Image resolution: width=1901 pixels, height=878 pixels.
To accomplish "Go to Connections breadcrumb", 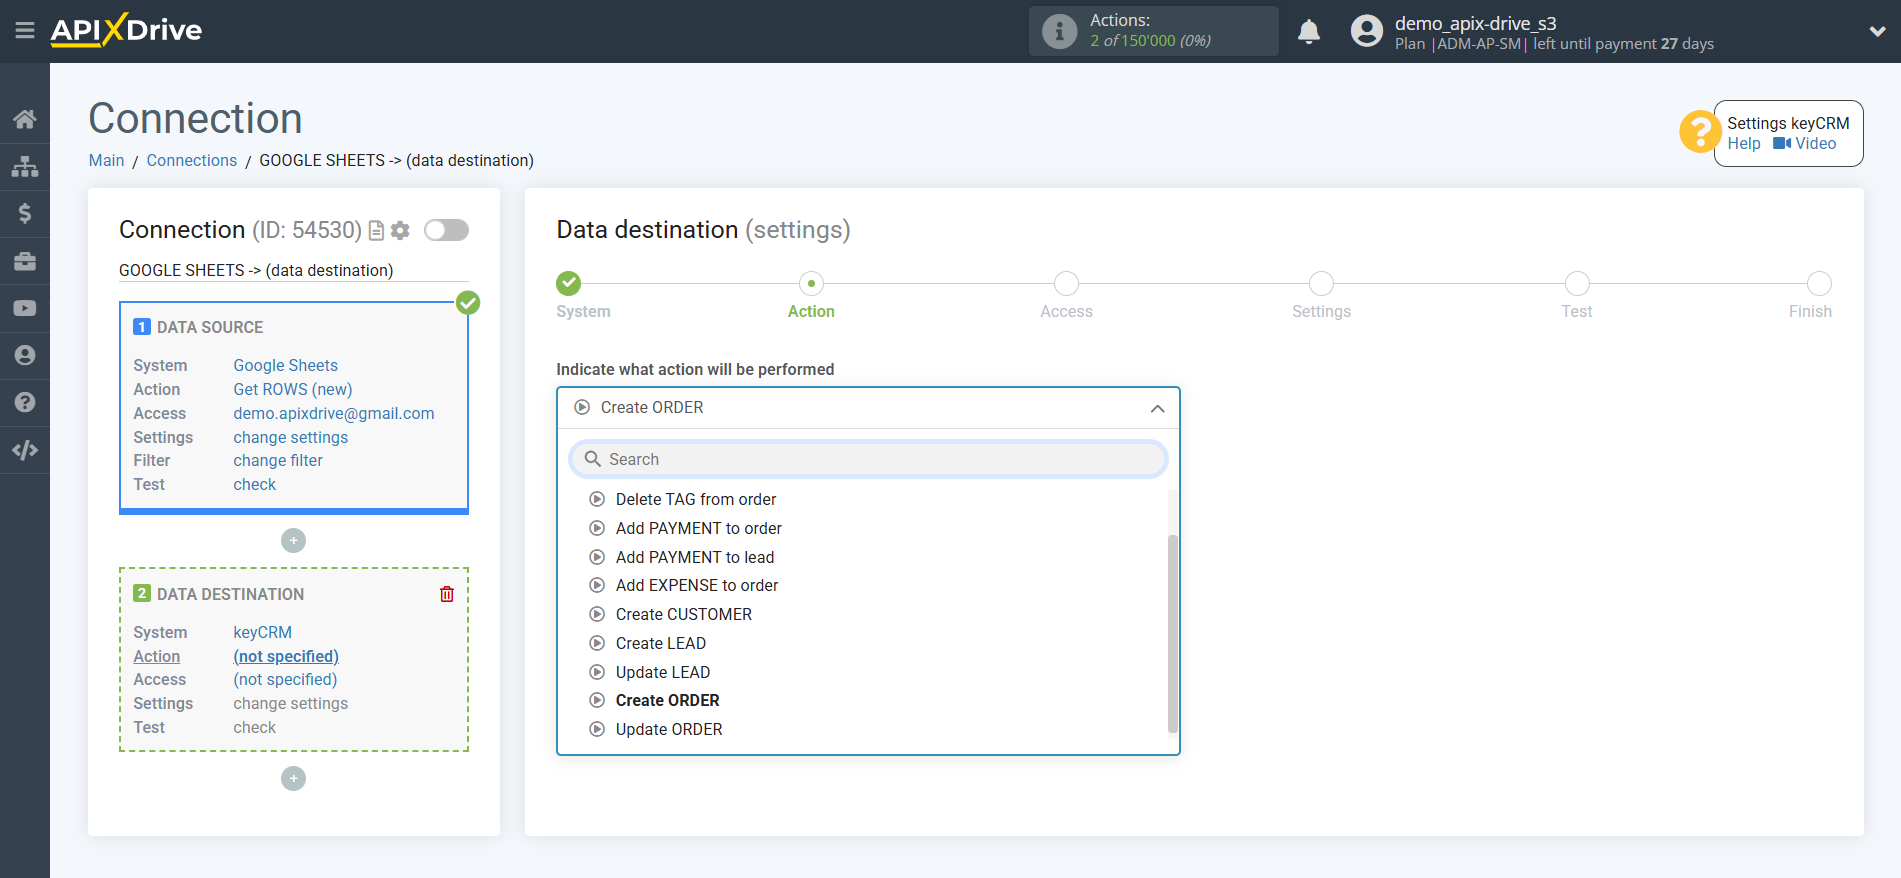I will [191, 161].
